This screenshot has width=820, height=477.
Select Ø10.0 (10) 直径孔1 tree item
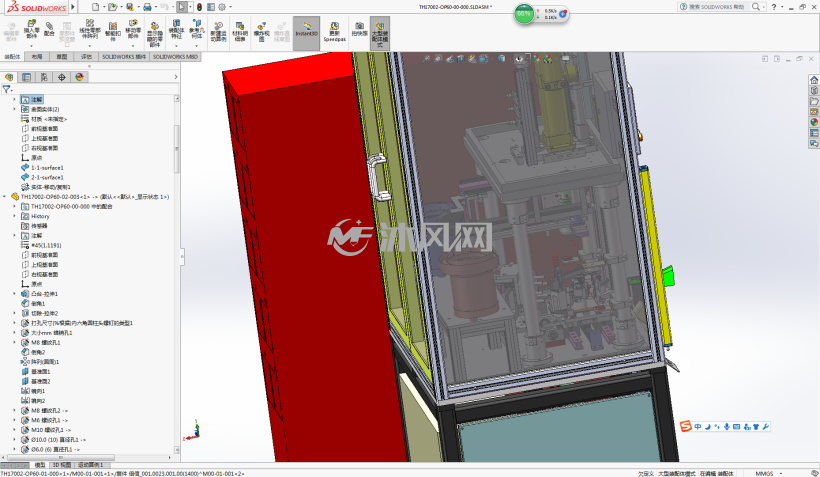coord(53,440)
